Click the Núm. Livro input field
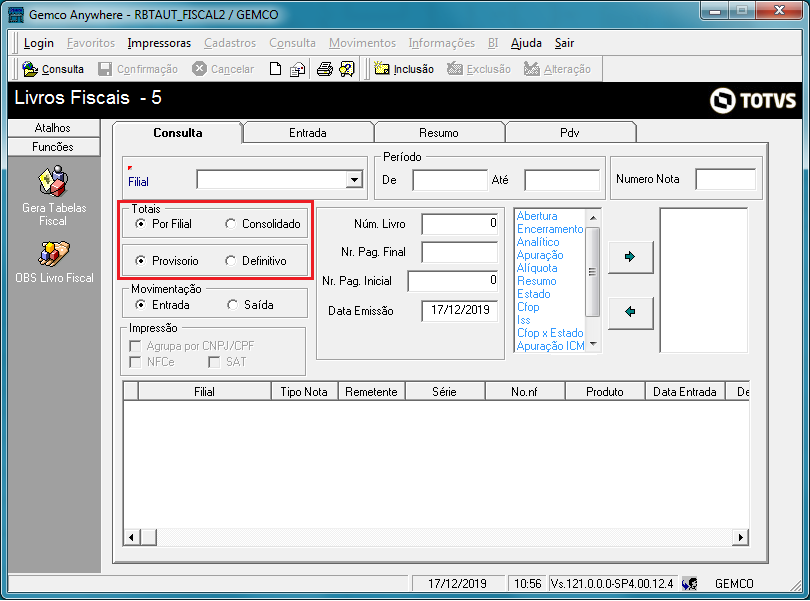 click(x=460, y=224)
